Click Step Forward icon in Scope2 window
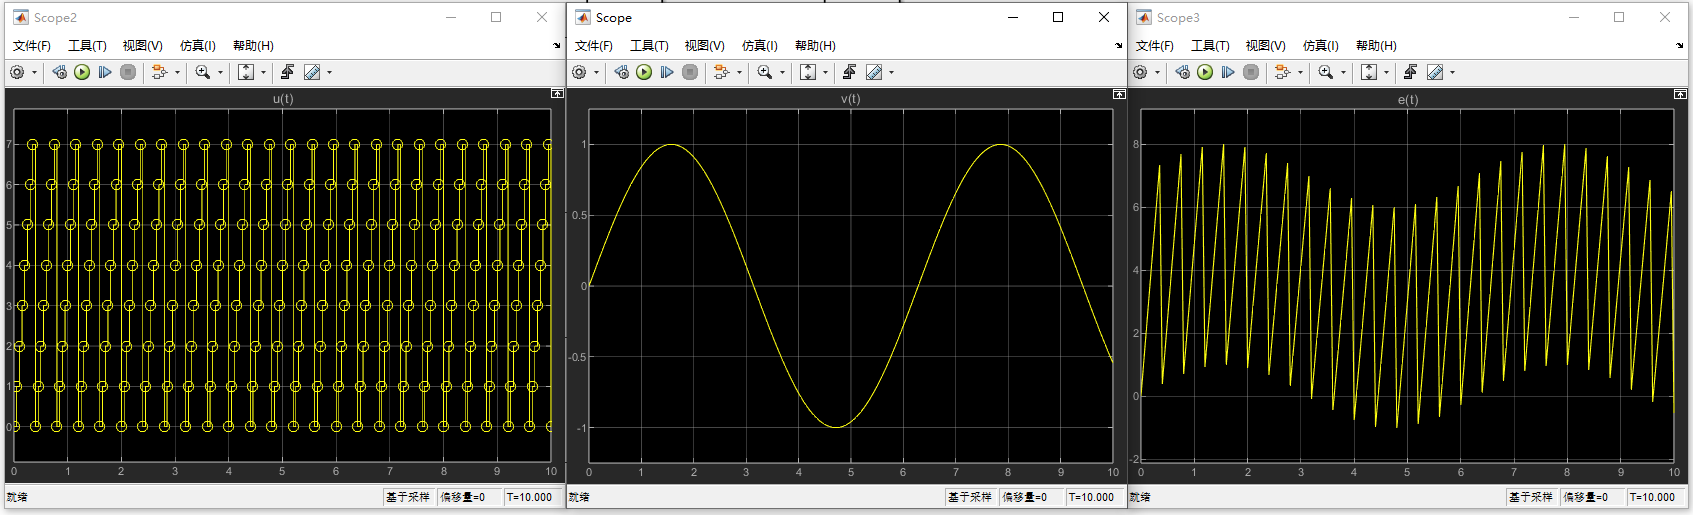Image resolution: width=1693 pixels, height=515 pixels. pyautogui.click(x=105, y=72)
